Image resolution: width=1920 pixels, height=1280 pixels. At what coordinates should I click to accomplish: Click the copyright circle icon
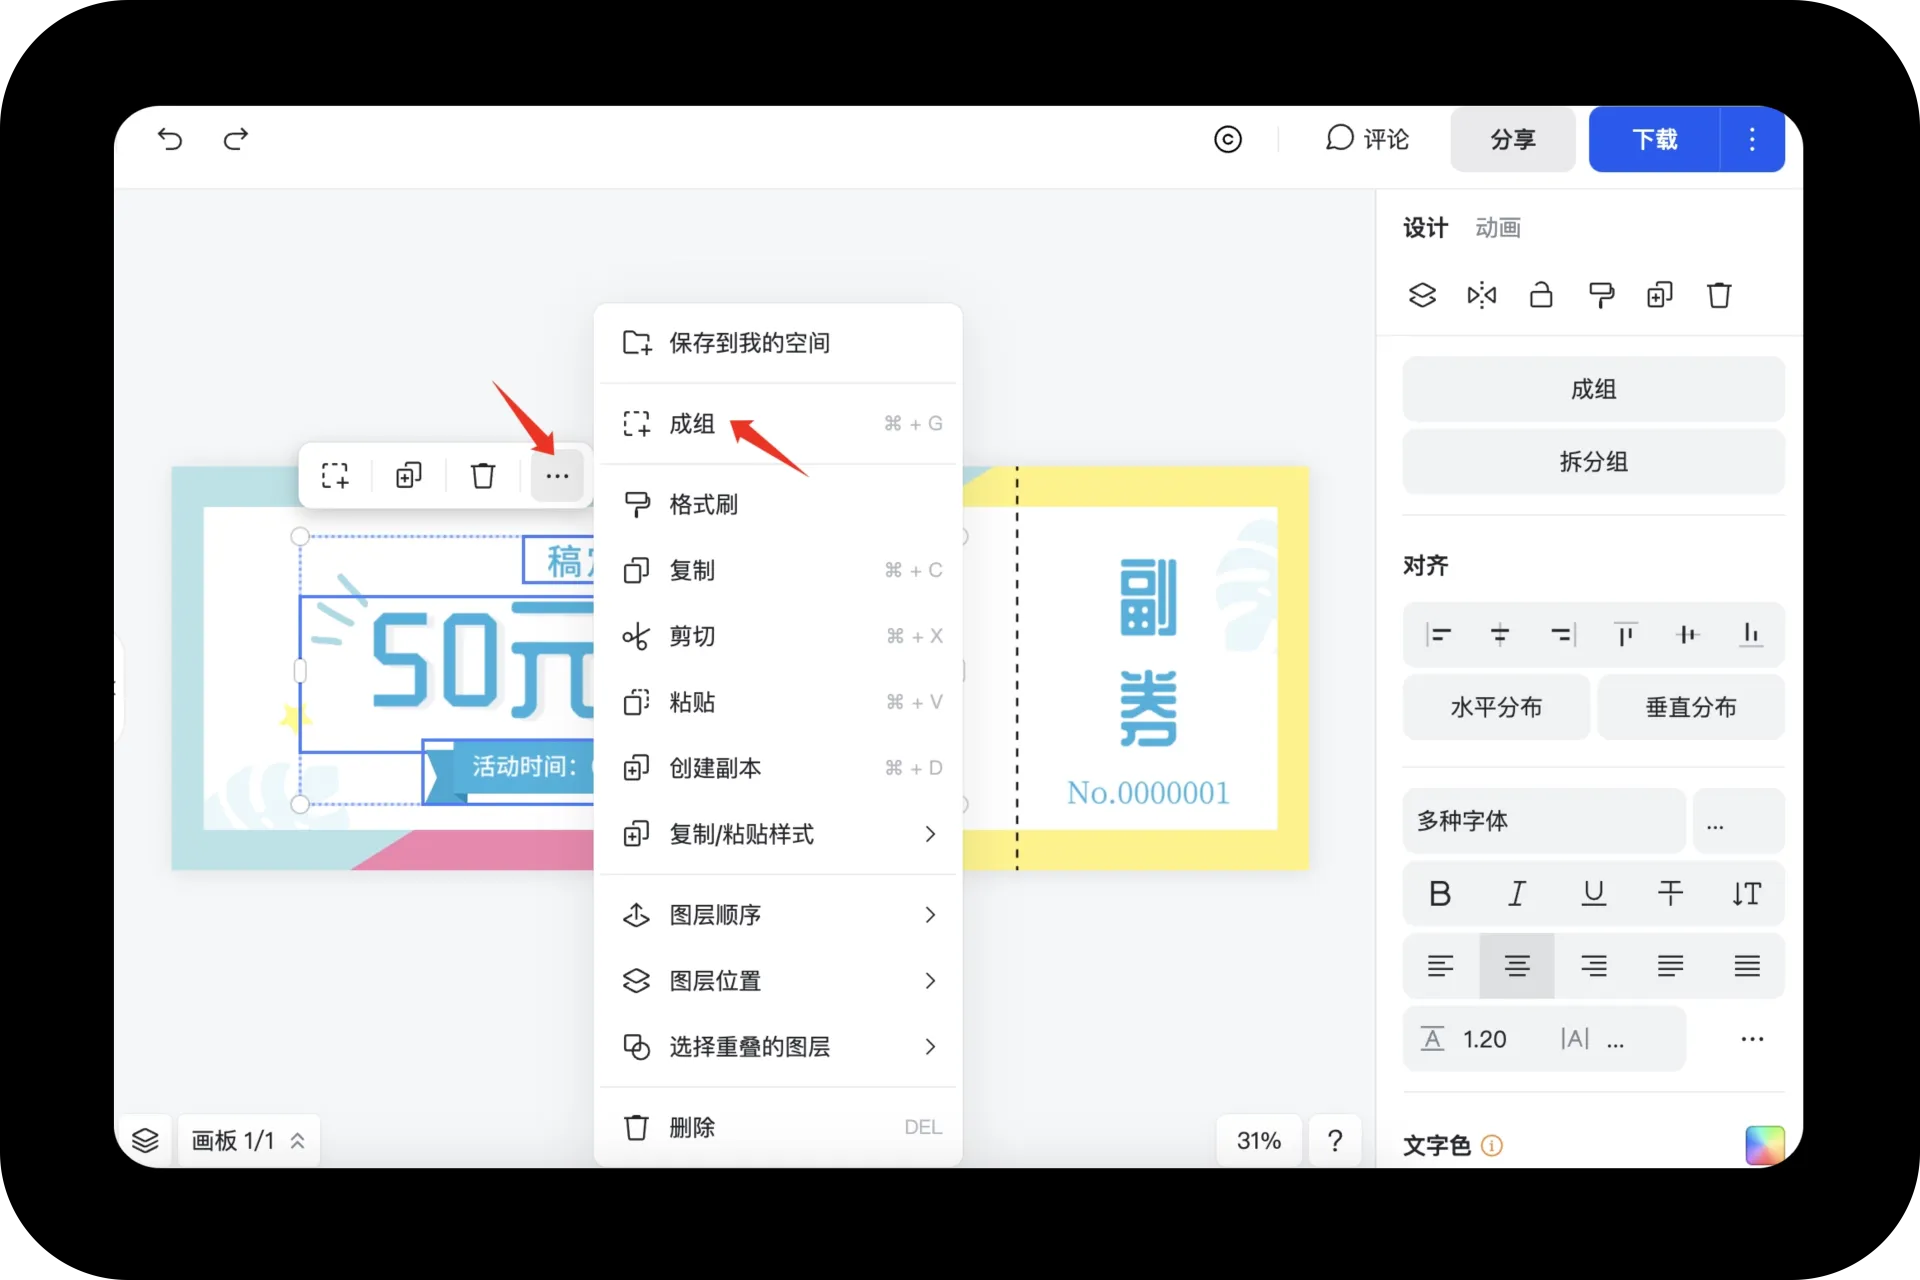[x=1227, y=139]
